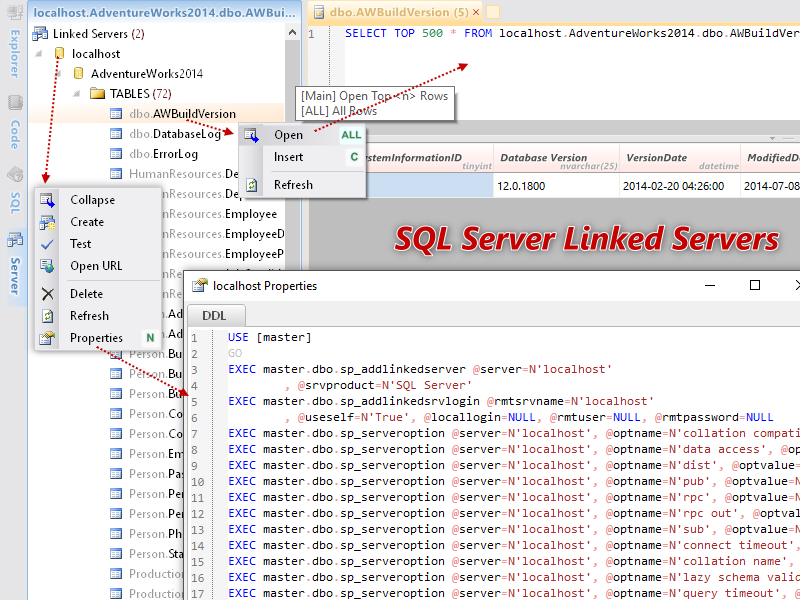
Task: Click the GO line in DDL
Action: (235, 353)
